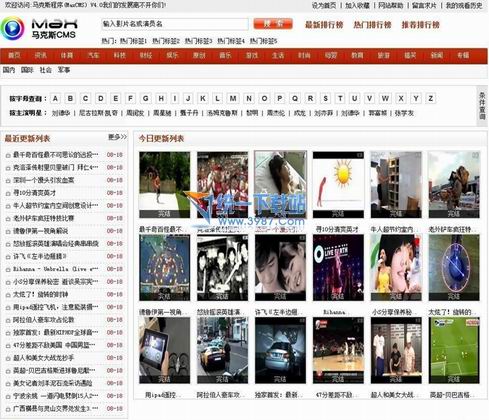Open the red-shirt crowd video thumbnail
Image resolution: width=489 pixels, height=420 pixels.
point(222,185)
